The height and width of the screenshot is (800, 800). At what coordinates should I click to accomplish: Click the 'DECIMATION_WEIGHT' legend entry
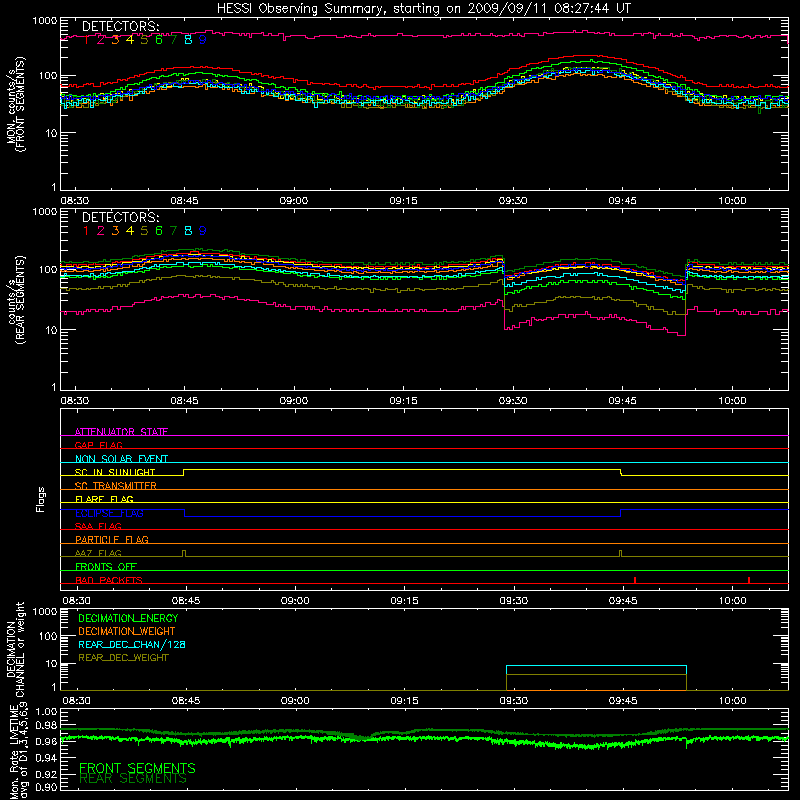click(127, 631)
